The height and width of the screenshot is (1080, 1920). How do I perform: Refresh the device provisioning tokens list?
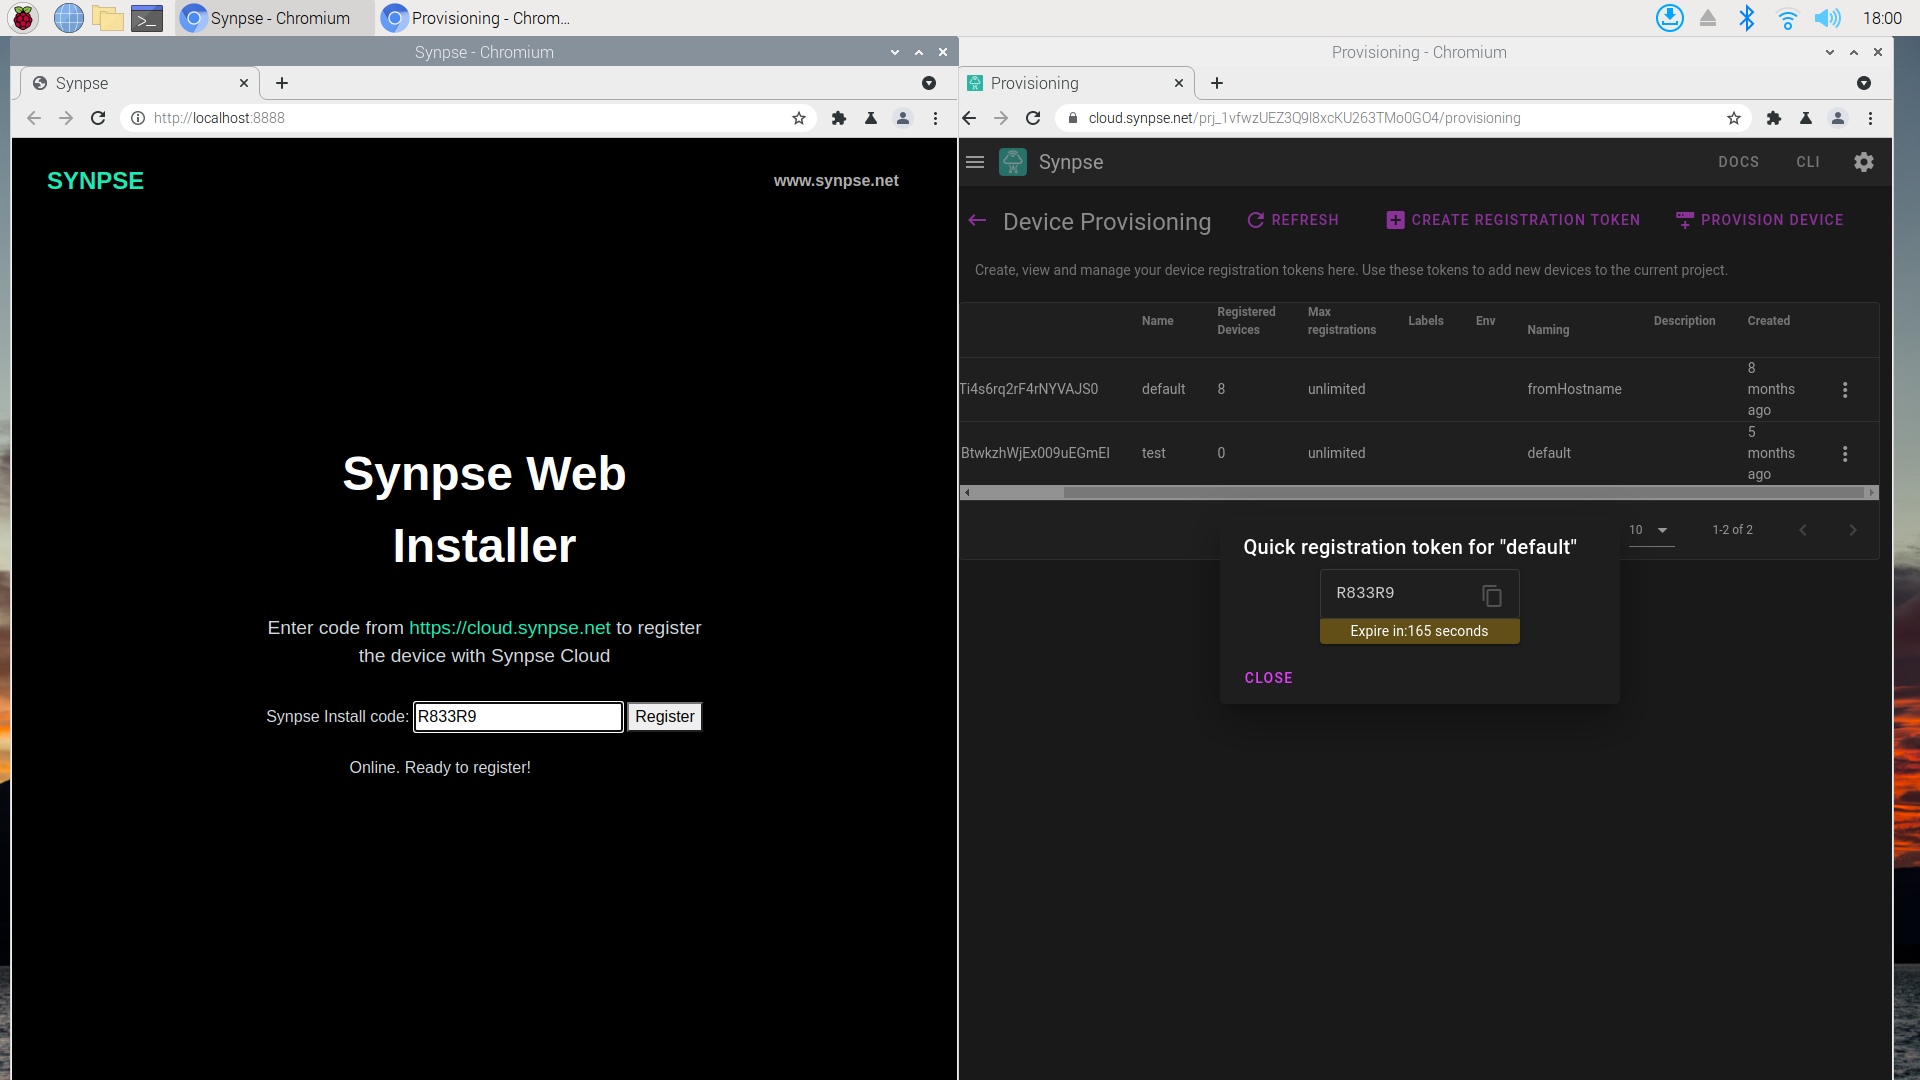pos(1292,220)
